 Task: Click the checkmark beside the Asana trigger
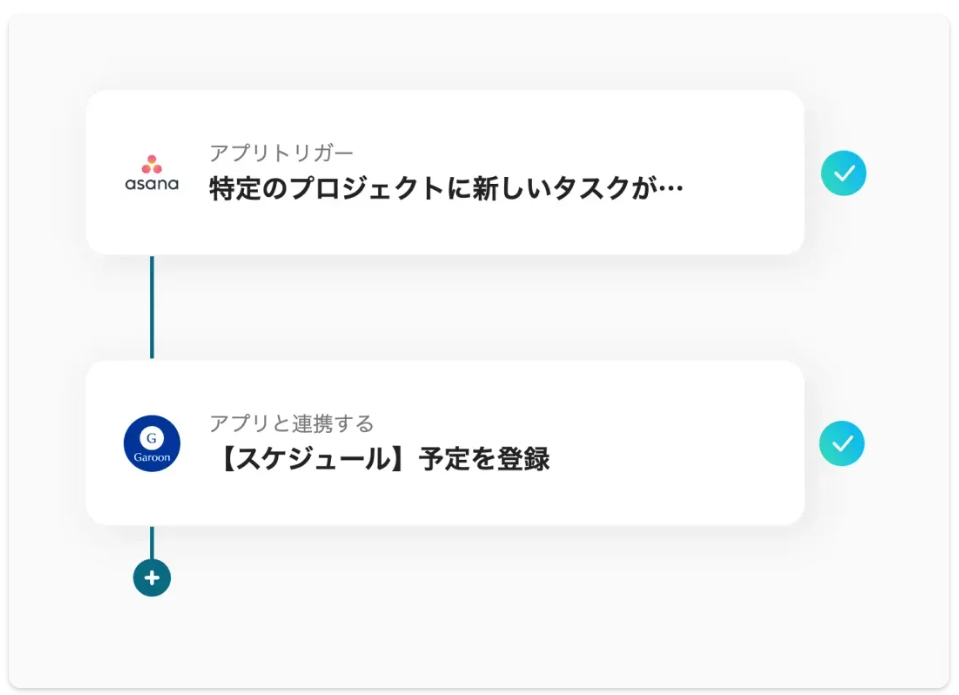click(843, 173)
